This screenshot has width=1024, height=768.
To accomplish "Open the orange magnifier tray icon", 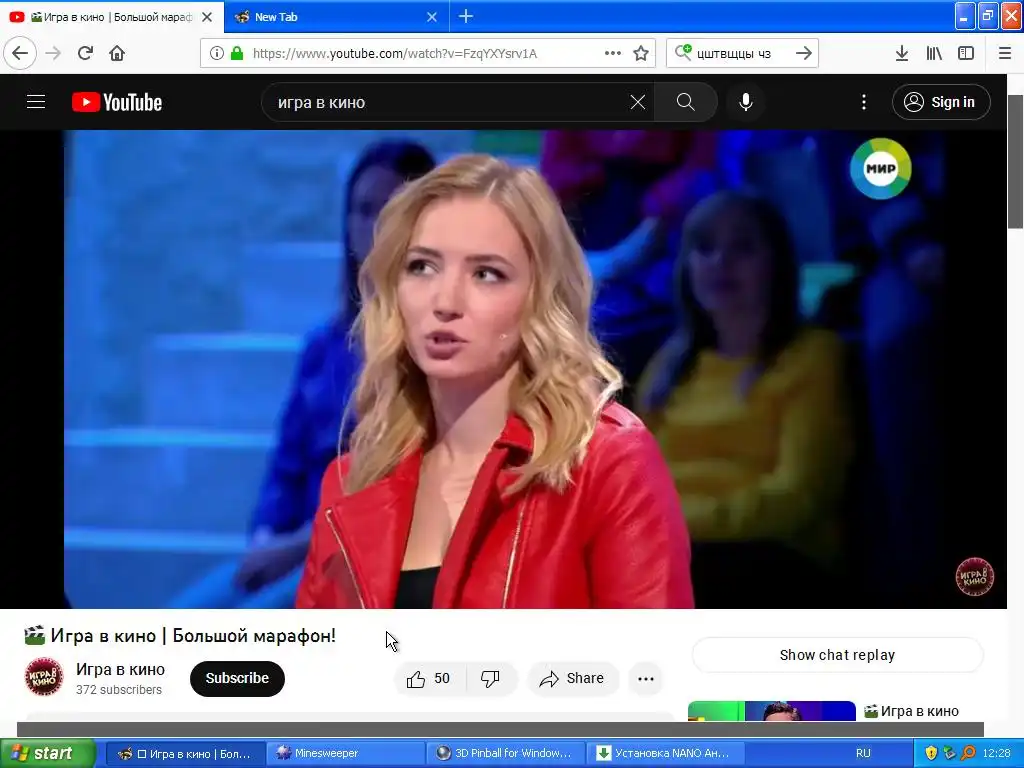I will pos(967,753).
